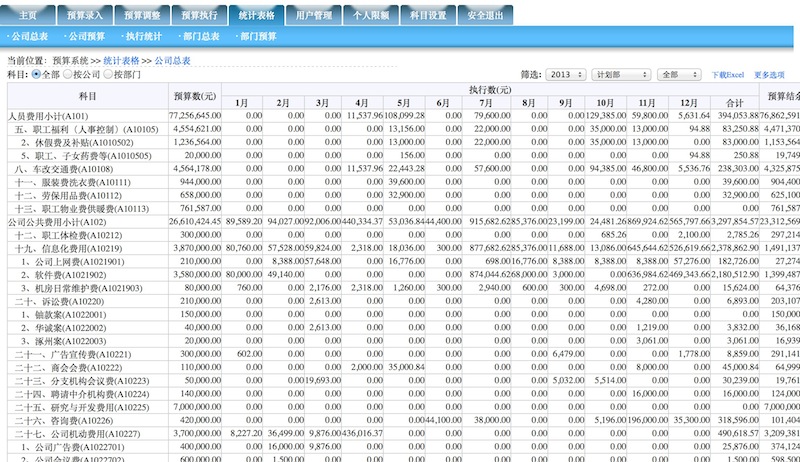Screen dimensions: 800x462
Task: Select the 十一、服装费洗衣费(A10111) row
Action: 72,183
